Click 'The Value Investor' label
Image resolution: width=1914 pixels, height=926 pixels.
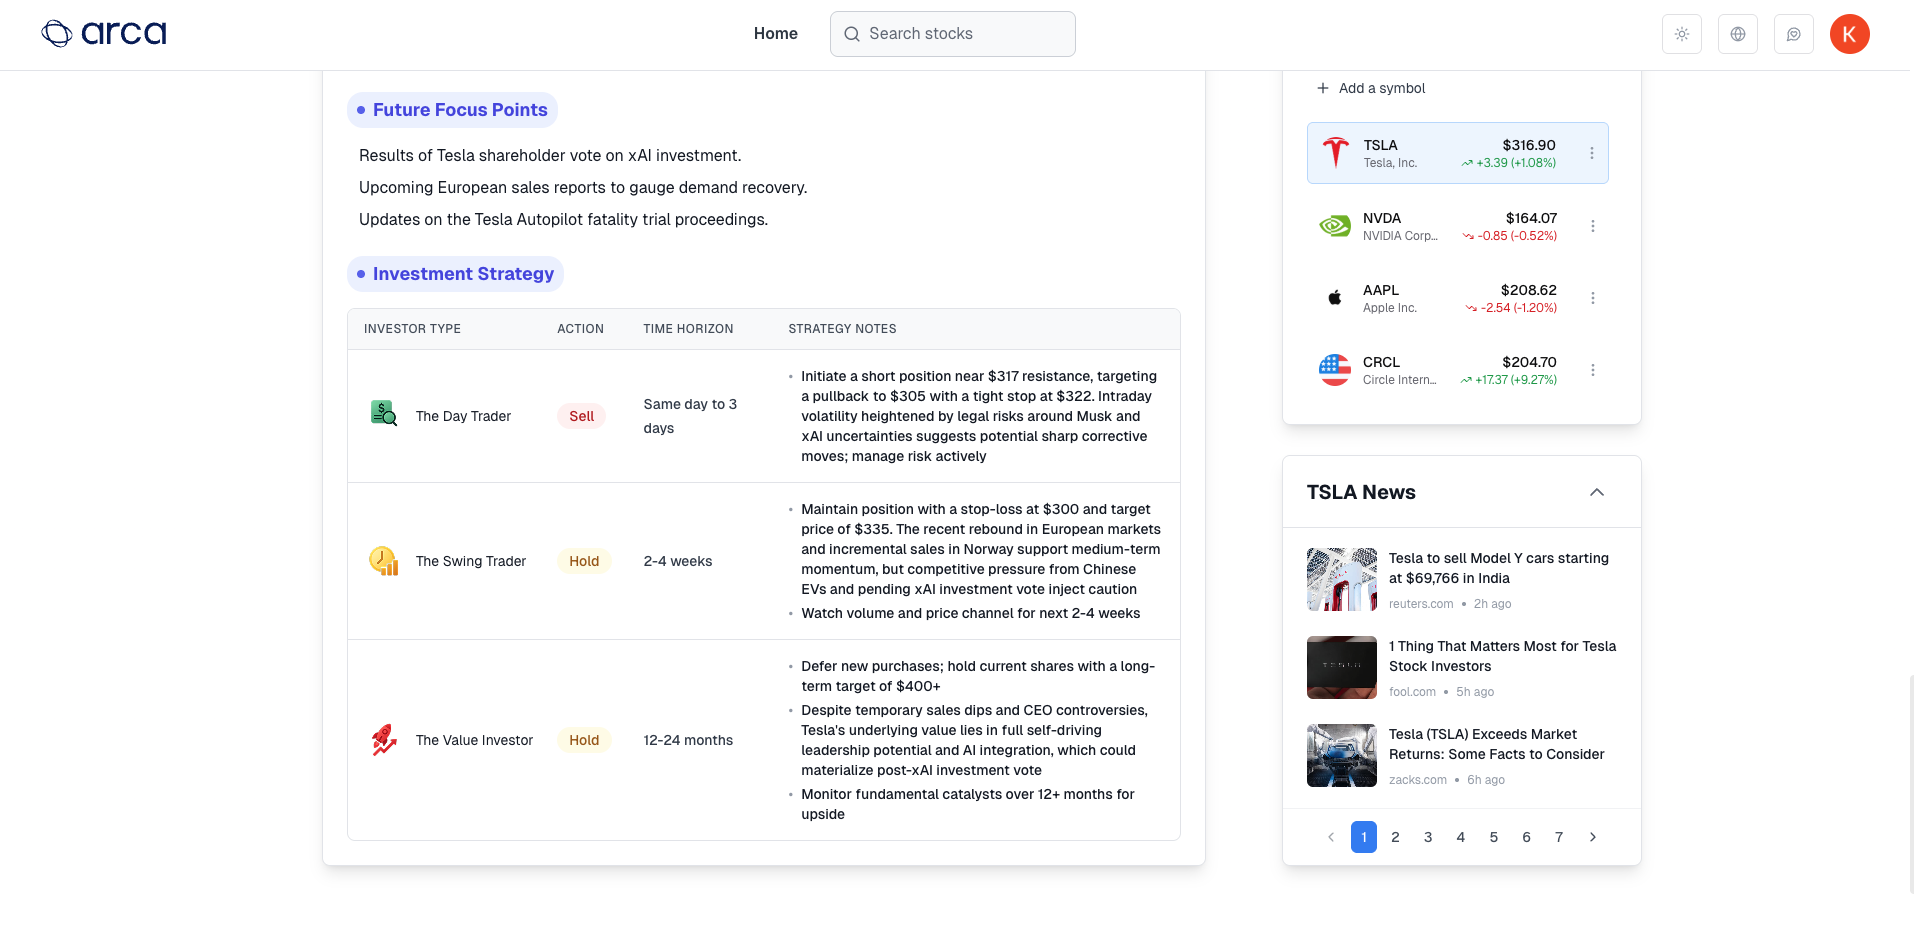click(474, 740)
